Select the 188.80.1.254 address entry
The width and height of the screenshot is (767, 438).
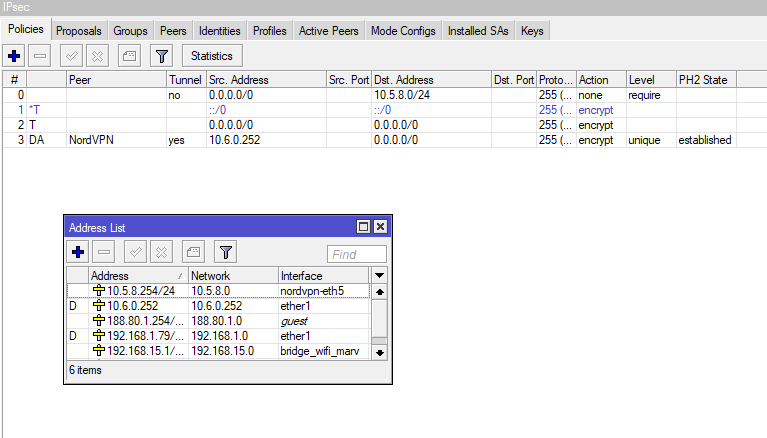(x=218, y=321)
